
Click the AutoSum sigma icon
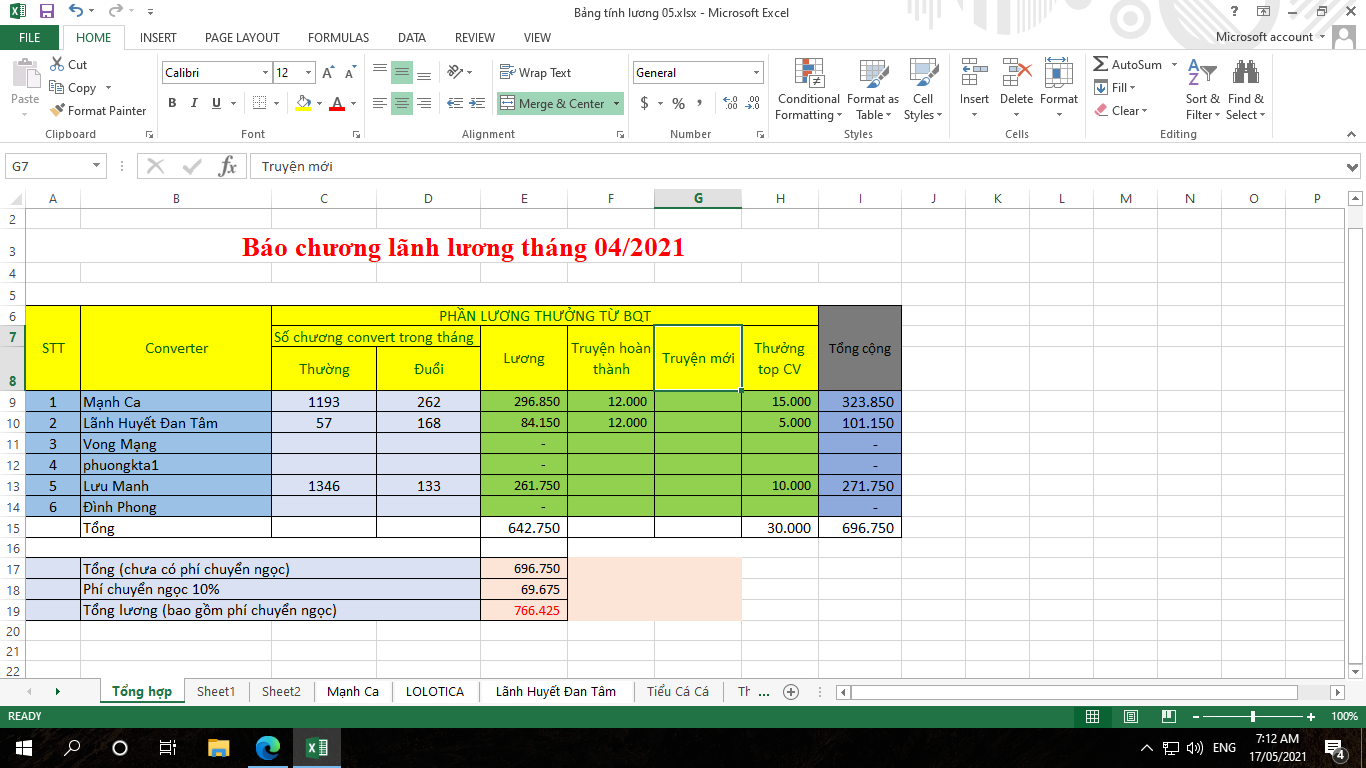click(x=1101, y=65)
